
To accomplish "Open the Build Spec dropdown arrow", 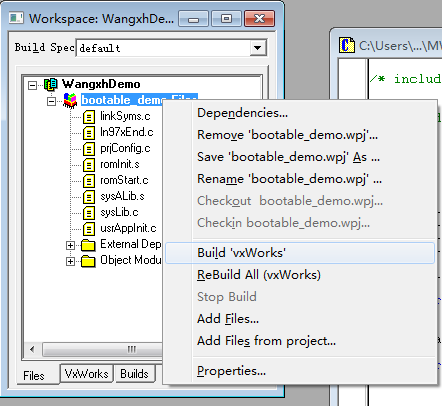I will coord(258,48).
